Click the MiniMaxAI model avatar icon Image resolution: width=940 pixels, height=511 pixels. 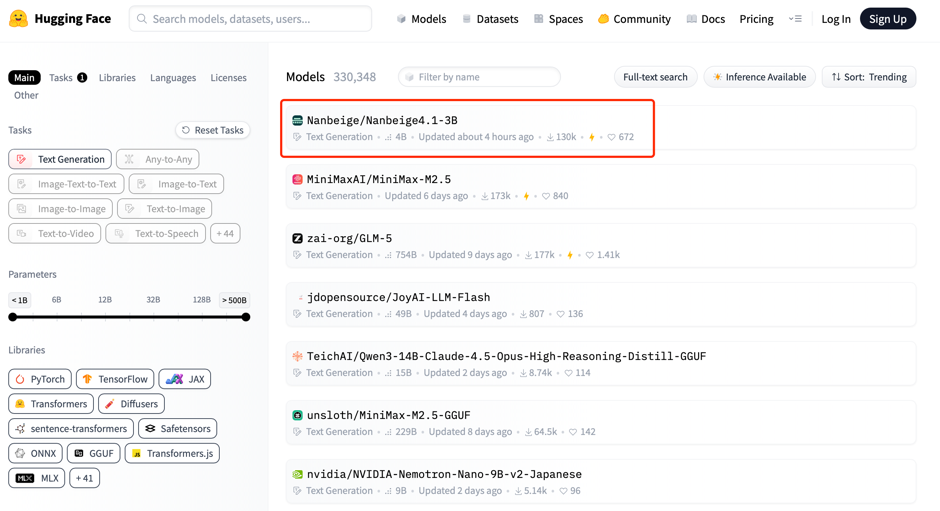tap(297, 179)
